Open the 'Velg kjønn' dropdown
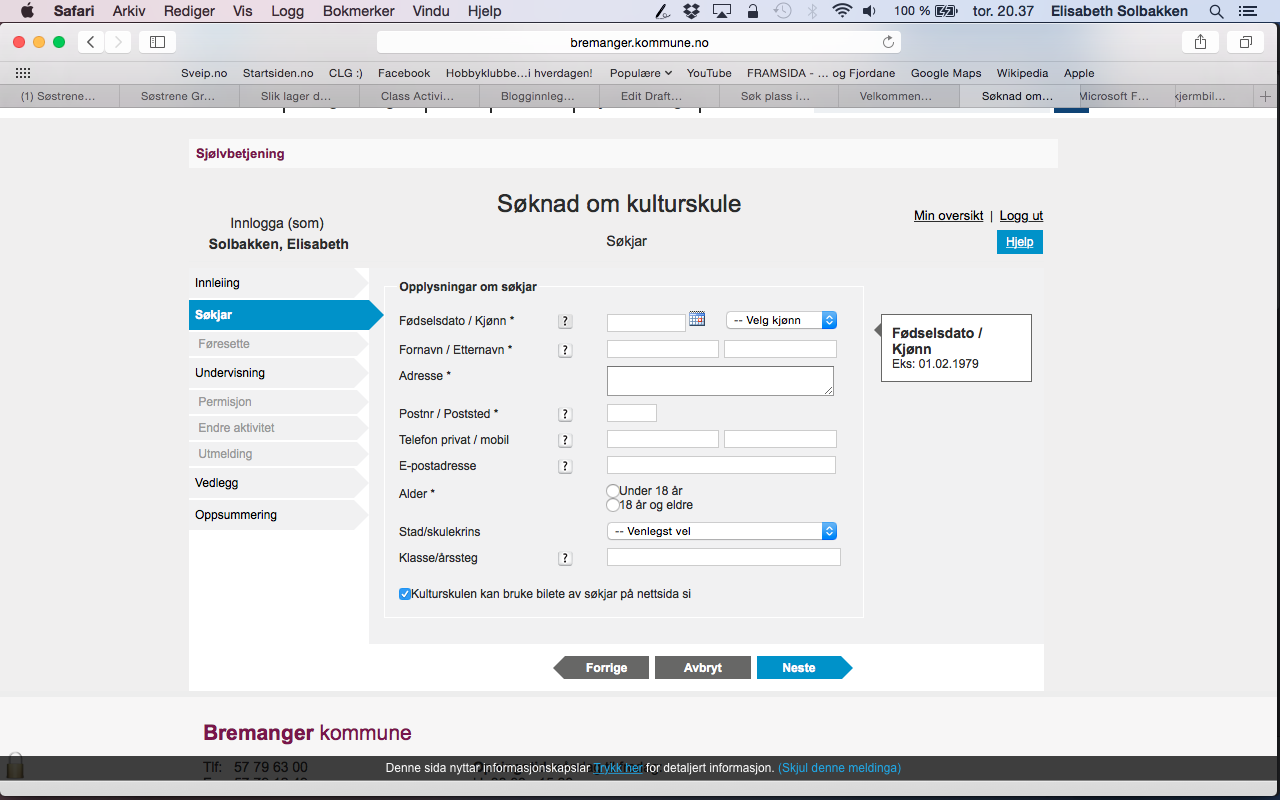 pyautogui.click(x=781, y=320)
